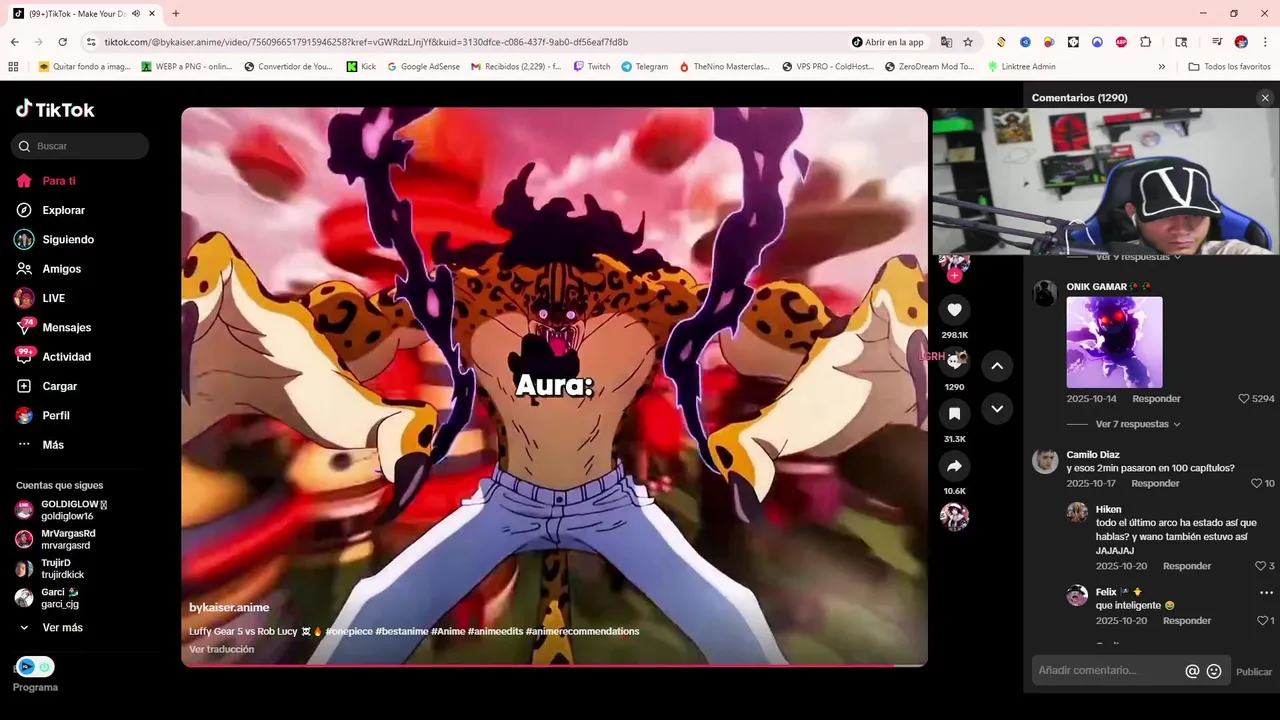Screen dimensions: 1280x720
Task: Open a new browser tab
Action: [x=176, y=13]
